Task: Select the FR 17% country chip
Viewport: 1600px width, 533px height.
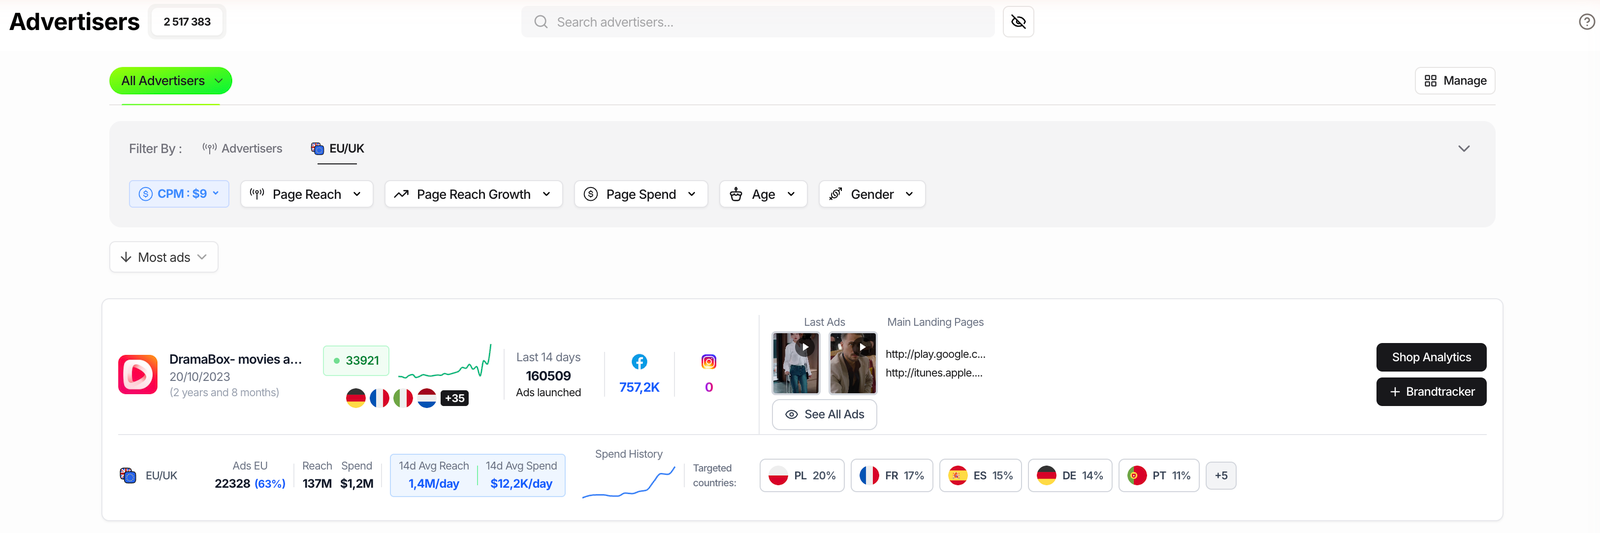Action: pos(893,475)
